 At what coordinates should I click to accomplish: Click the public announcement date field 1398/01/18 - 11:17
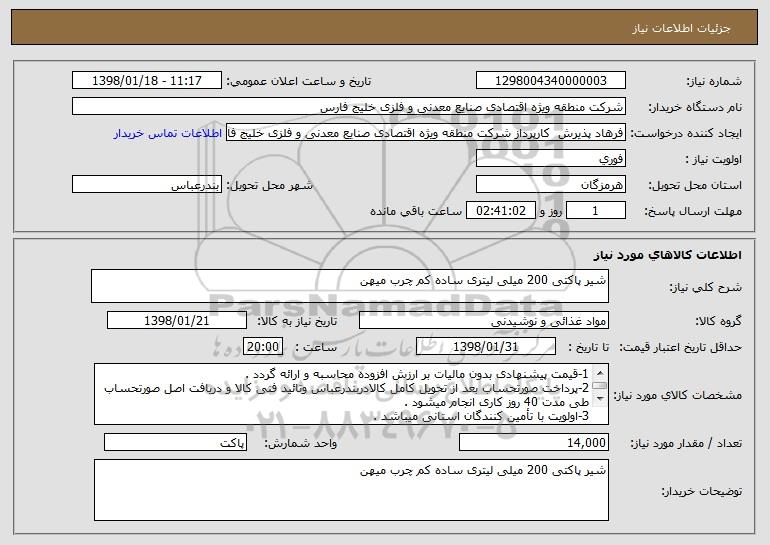click(147, 81)
